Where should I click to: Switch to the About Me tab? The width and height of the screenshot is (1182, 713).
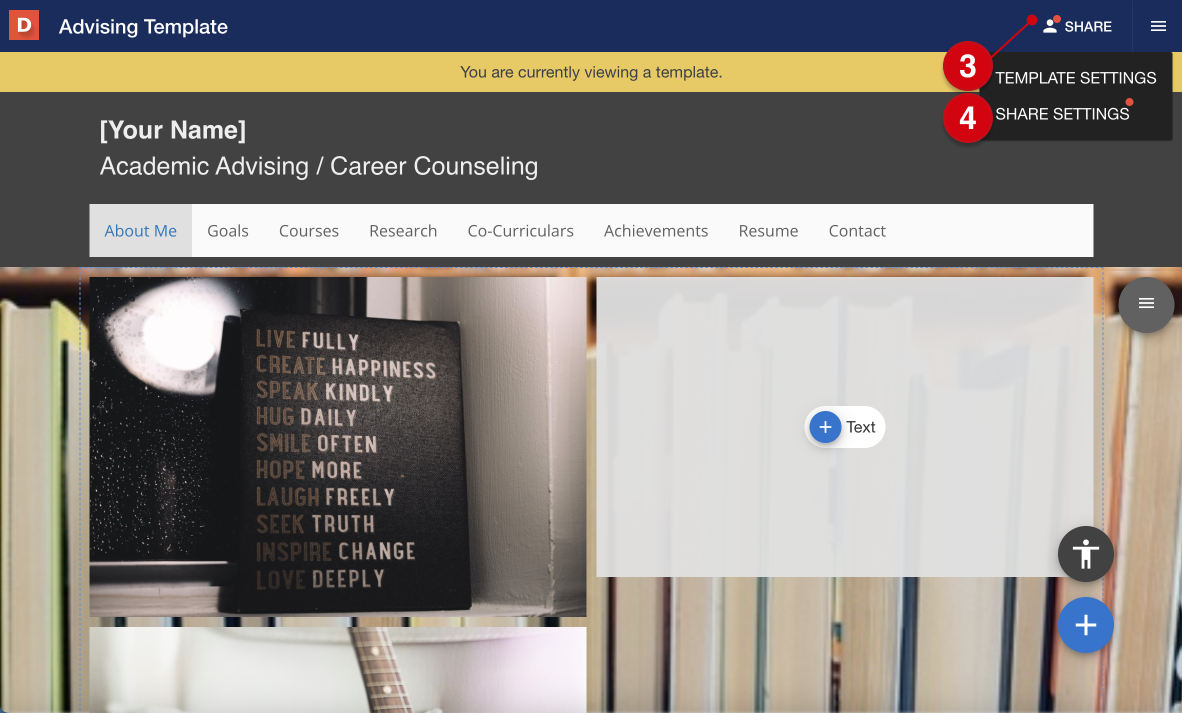141,231
